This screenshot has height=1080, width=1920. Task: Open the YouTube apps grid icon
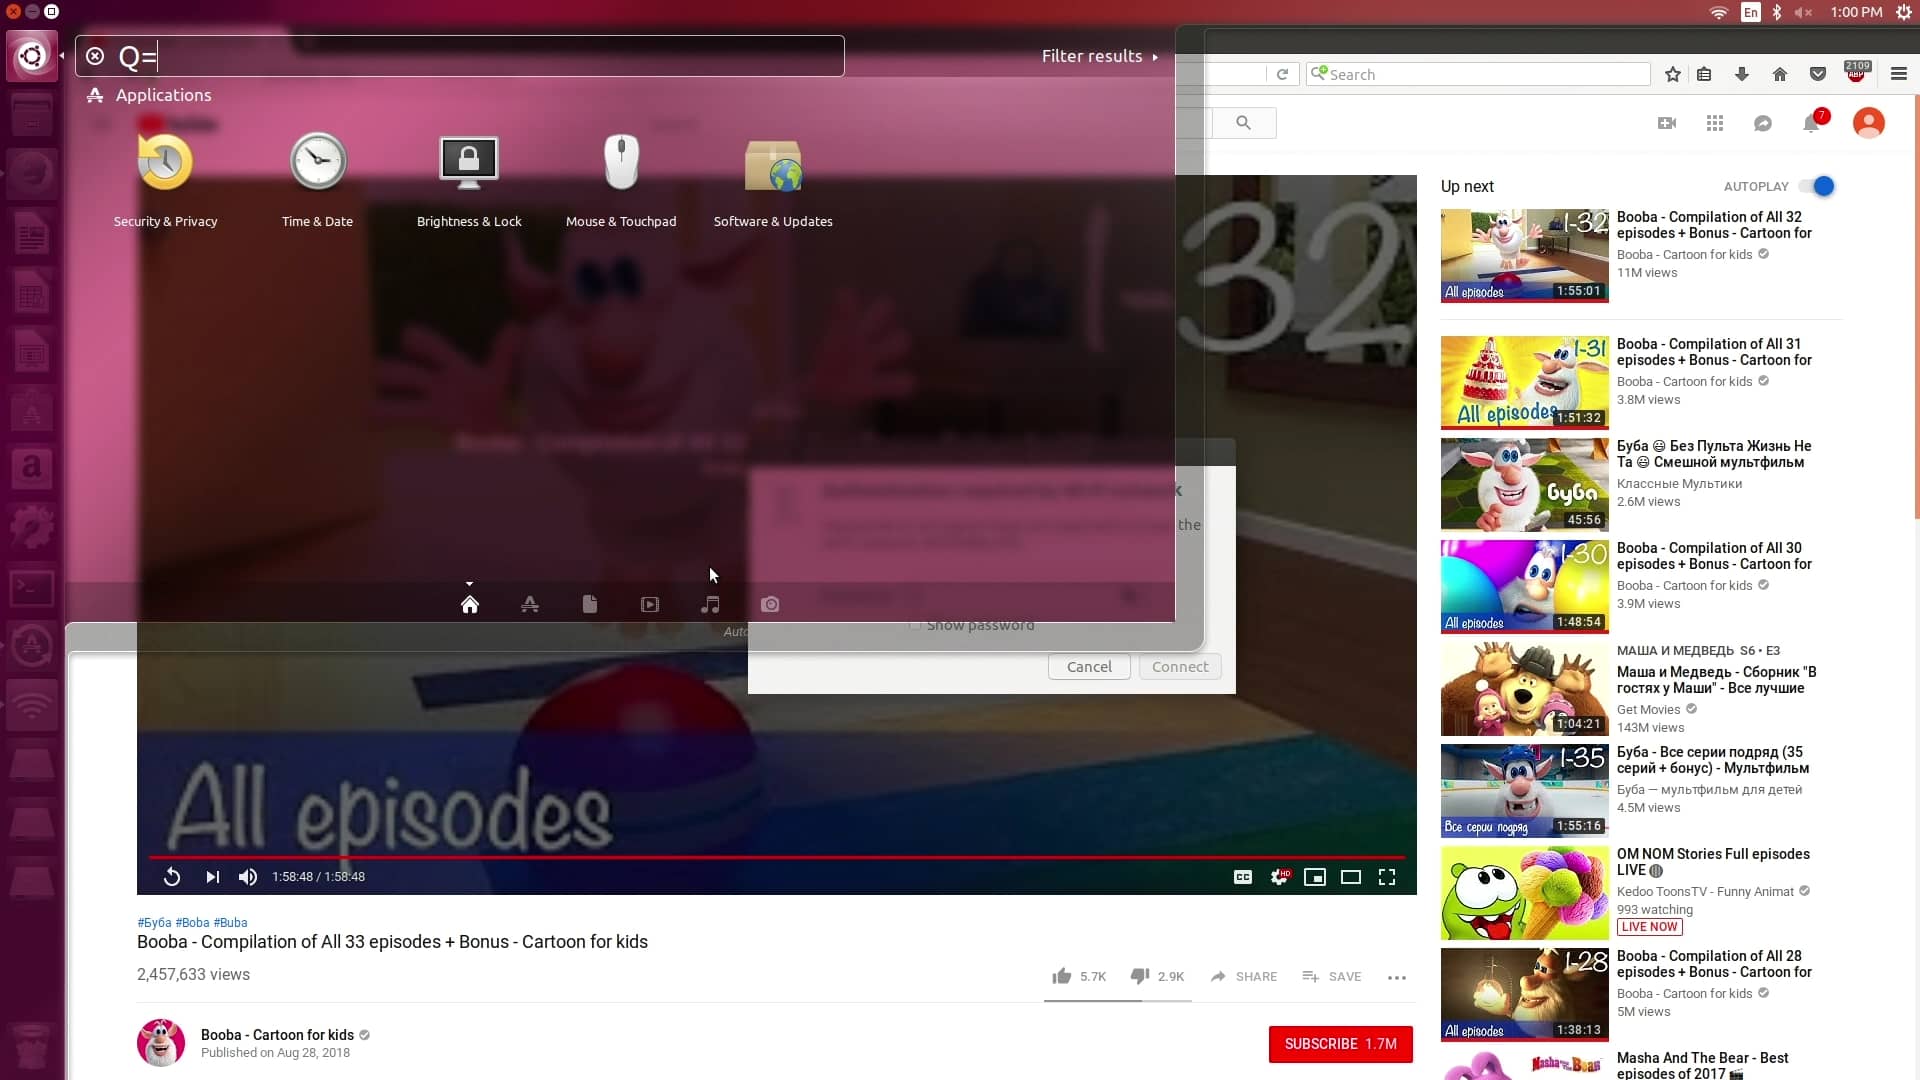[x=1715, y=123]
